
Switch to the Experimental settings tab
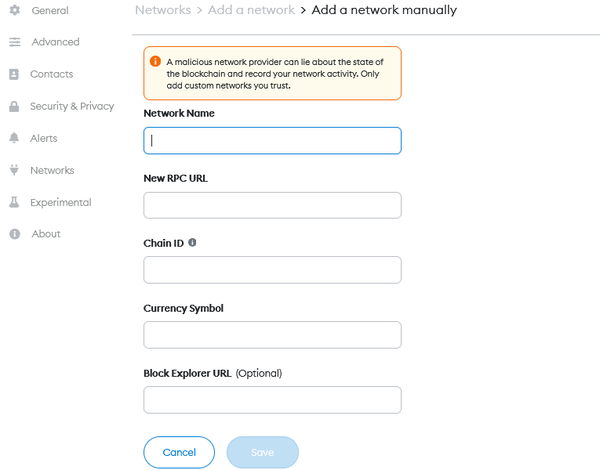pyautogui.click(x=61, y=202)
